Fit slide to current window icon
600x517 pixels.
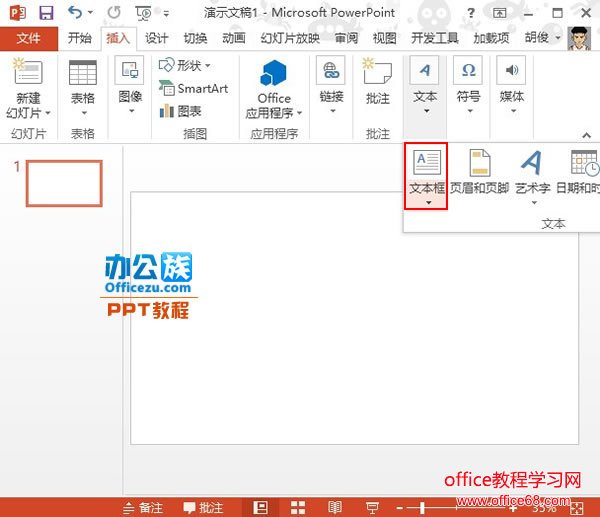click(577, 508)
